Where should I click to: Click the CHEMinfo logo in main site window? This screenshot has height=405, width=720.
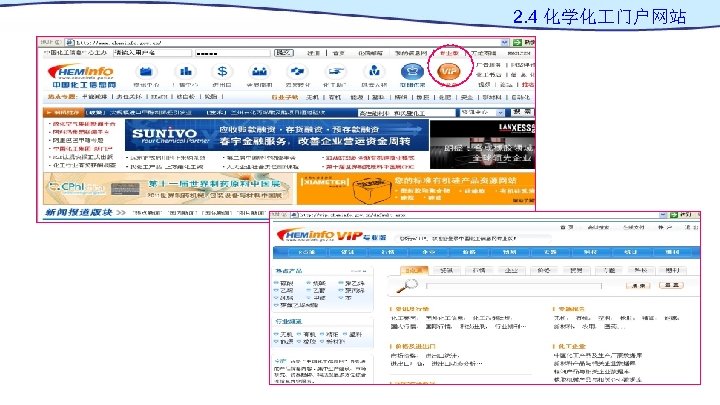pyautogui.click(x=82, y=75)
